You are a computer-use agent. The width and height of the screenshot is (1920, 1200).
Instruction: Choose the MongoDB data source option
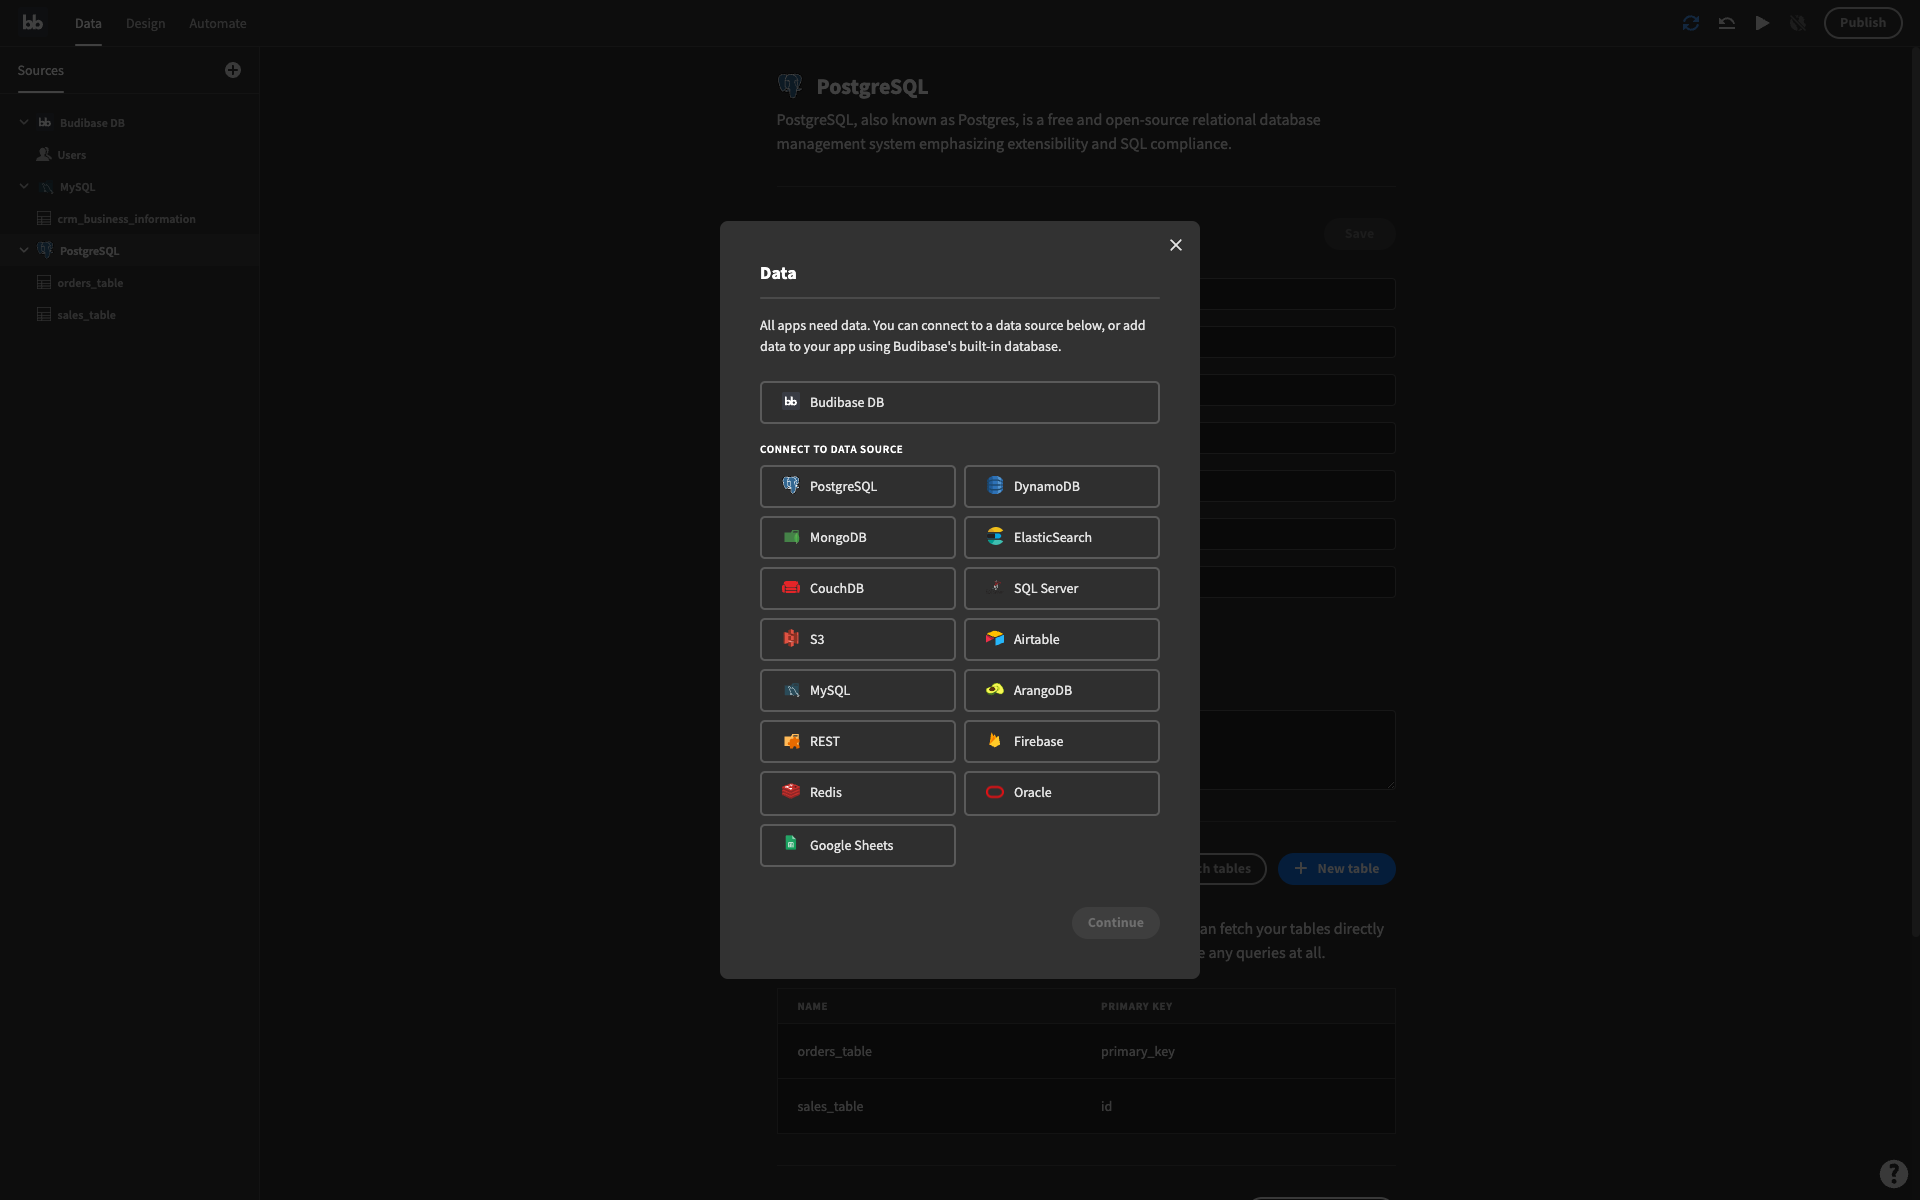coord(857,537)
